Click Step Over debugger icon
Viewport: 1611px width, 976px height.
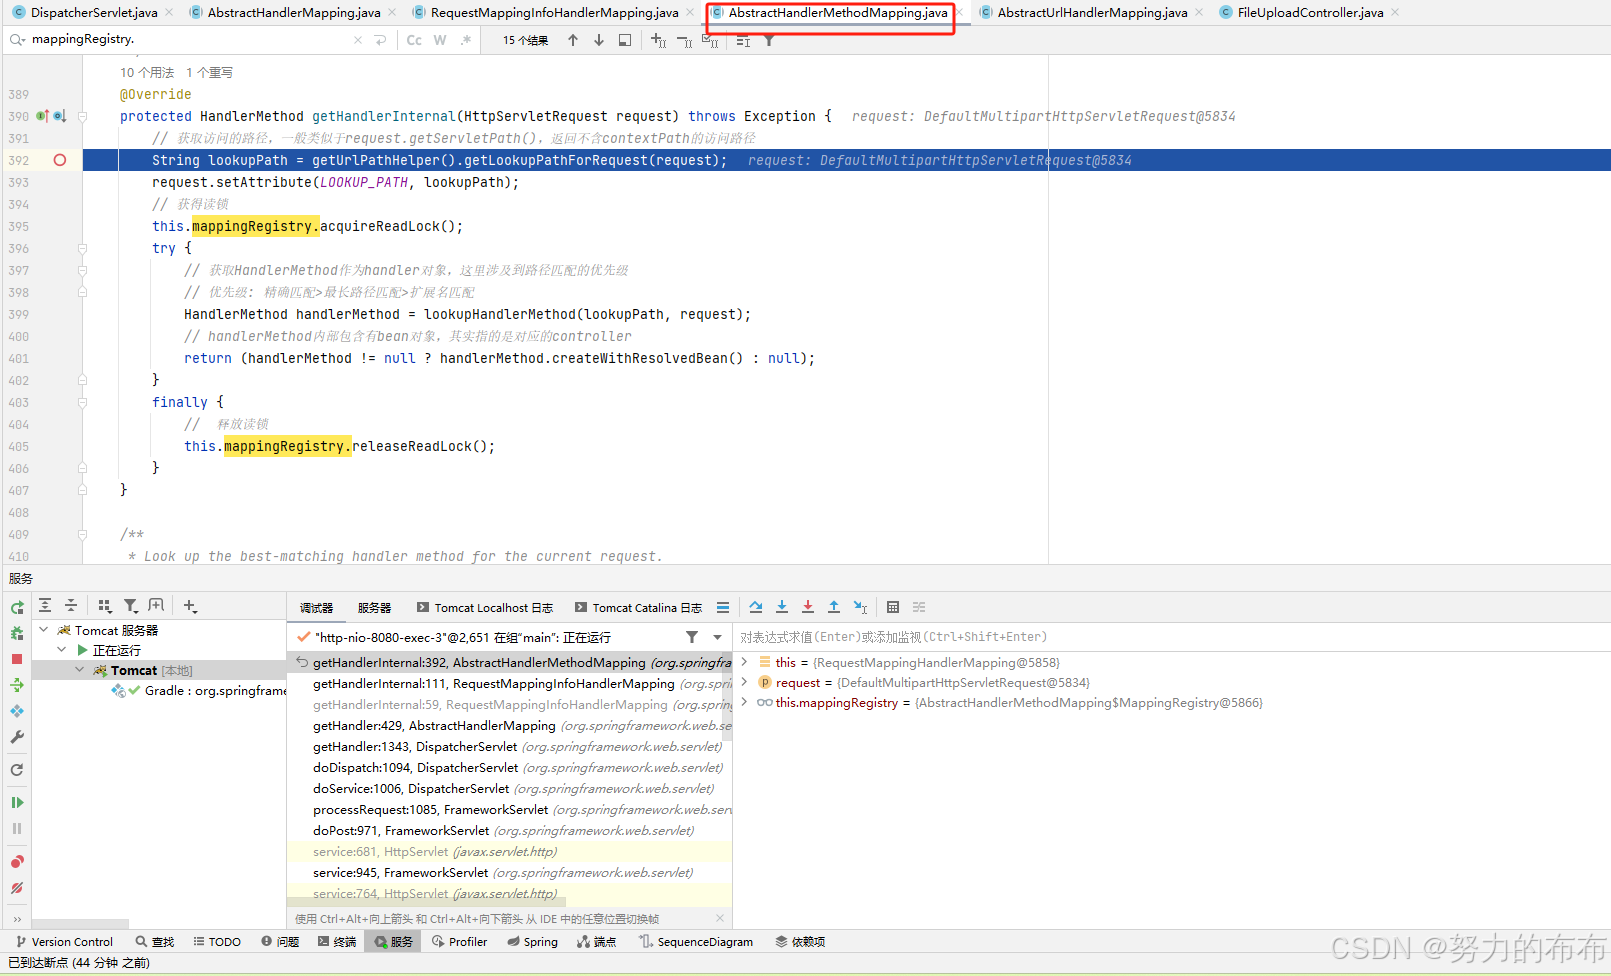click(756, 607)
